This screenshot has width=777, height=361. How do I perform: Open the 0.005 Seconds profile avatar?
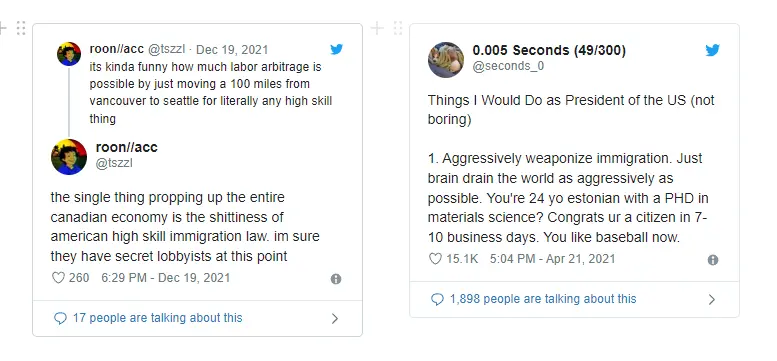click(446, 60)
